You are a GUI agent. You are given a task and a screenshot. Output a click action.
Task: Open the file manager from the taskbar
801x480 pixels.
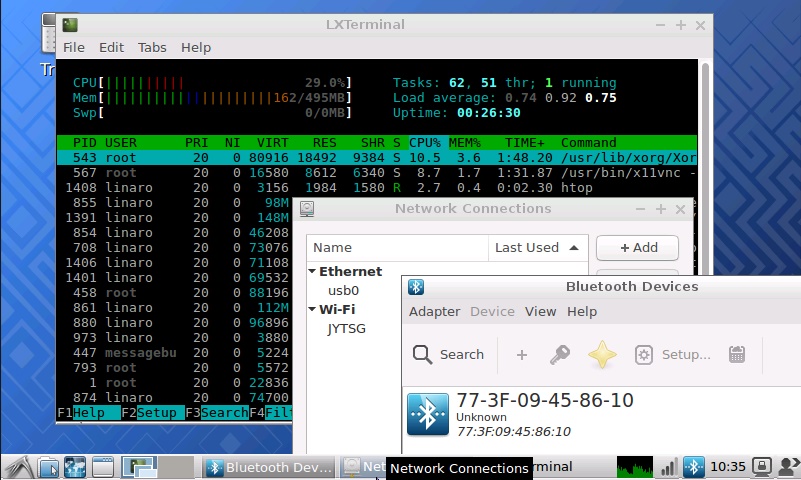coord(48,466)
